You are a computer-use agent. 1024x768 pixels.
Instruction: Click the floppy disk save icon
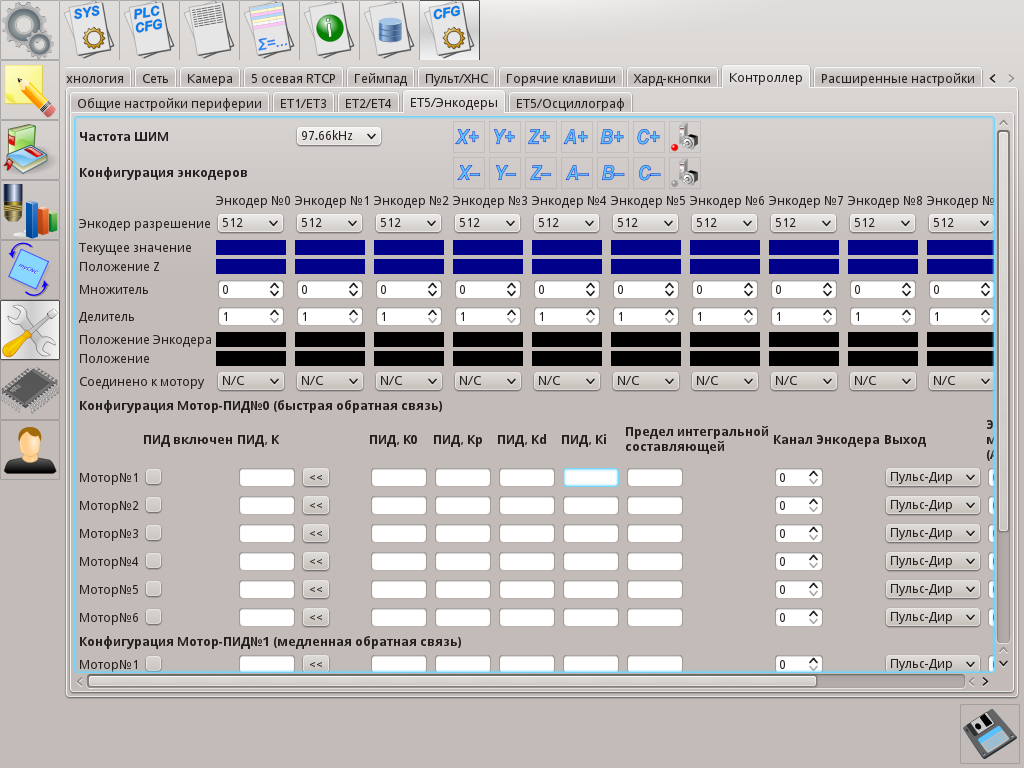coord(989,734)
